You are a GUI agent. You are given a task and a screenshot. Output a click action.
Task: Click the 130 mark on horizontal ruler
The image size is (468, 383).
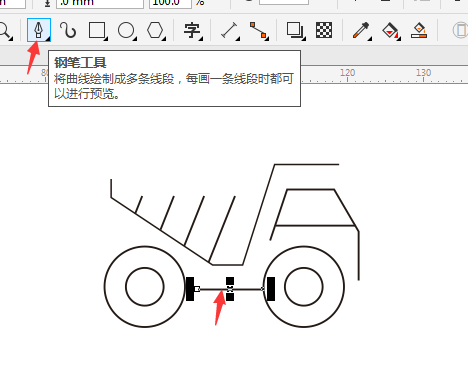pos(423,72)
